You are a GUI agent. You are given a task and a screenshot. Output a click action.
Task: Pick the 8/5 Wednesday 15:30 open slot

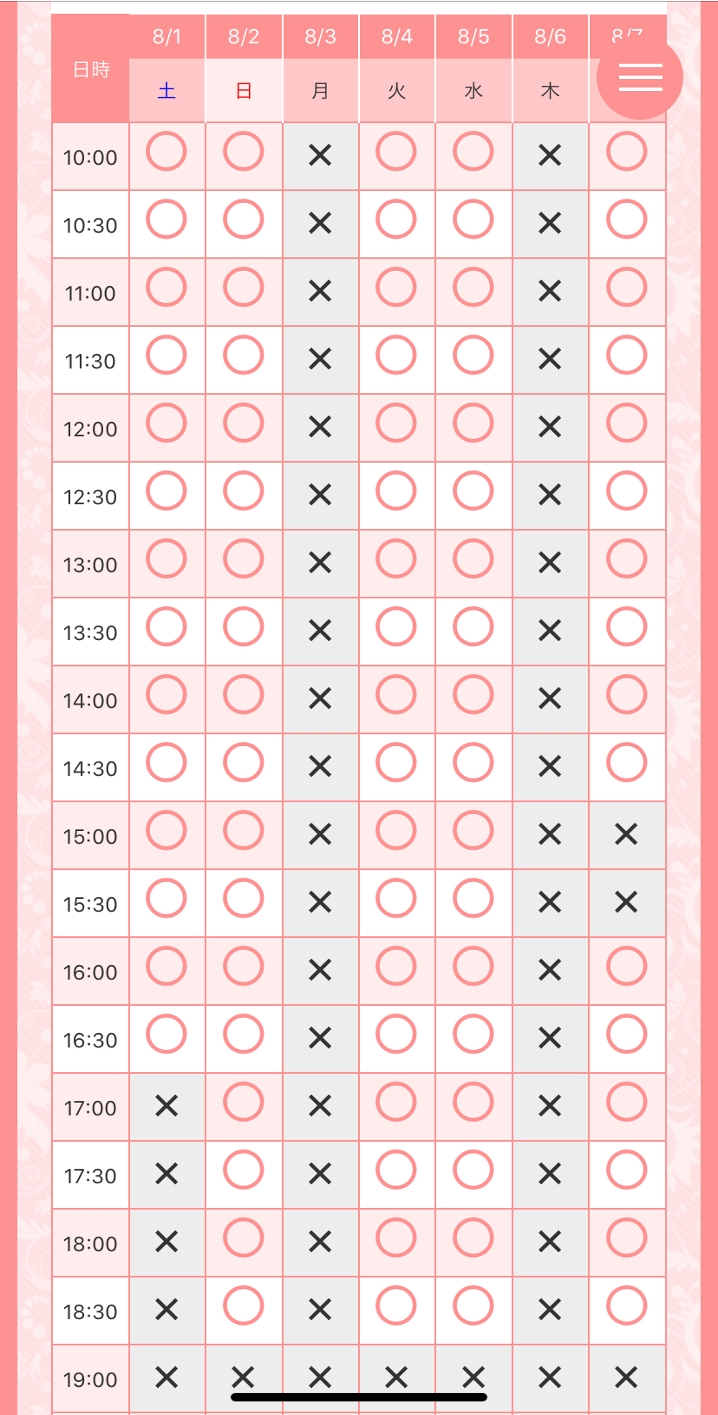coord(473,898)
